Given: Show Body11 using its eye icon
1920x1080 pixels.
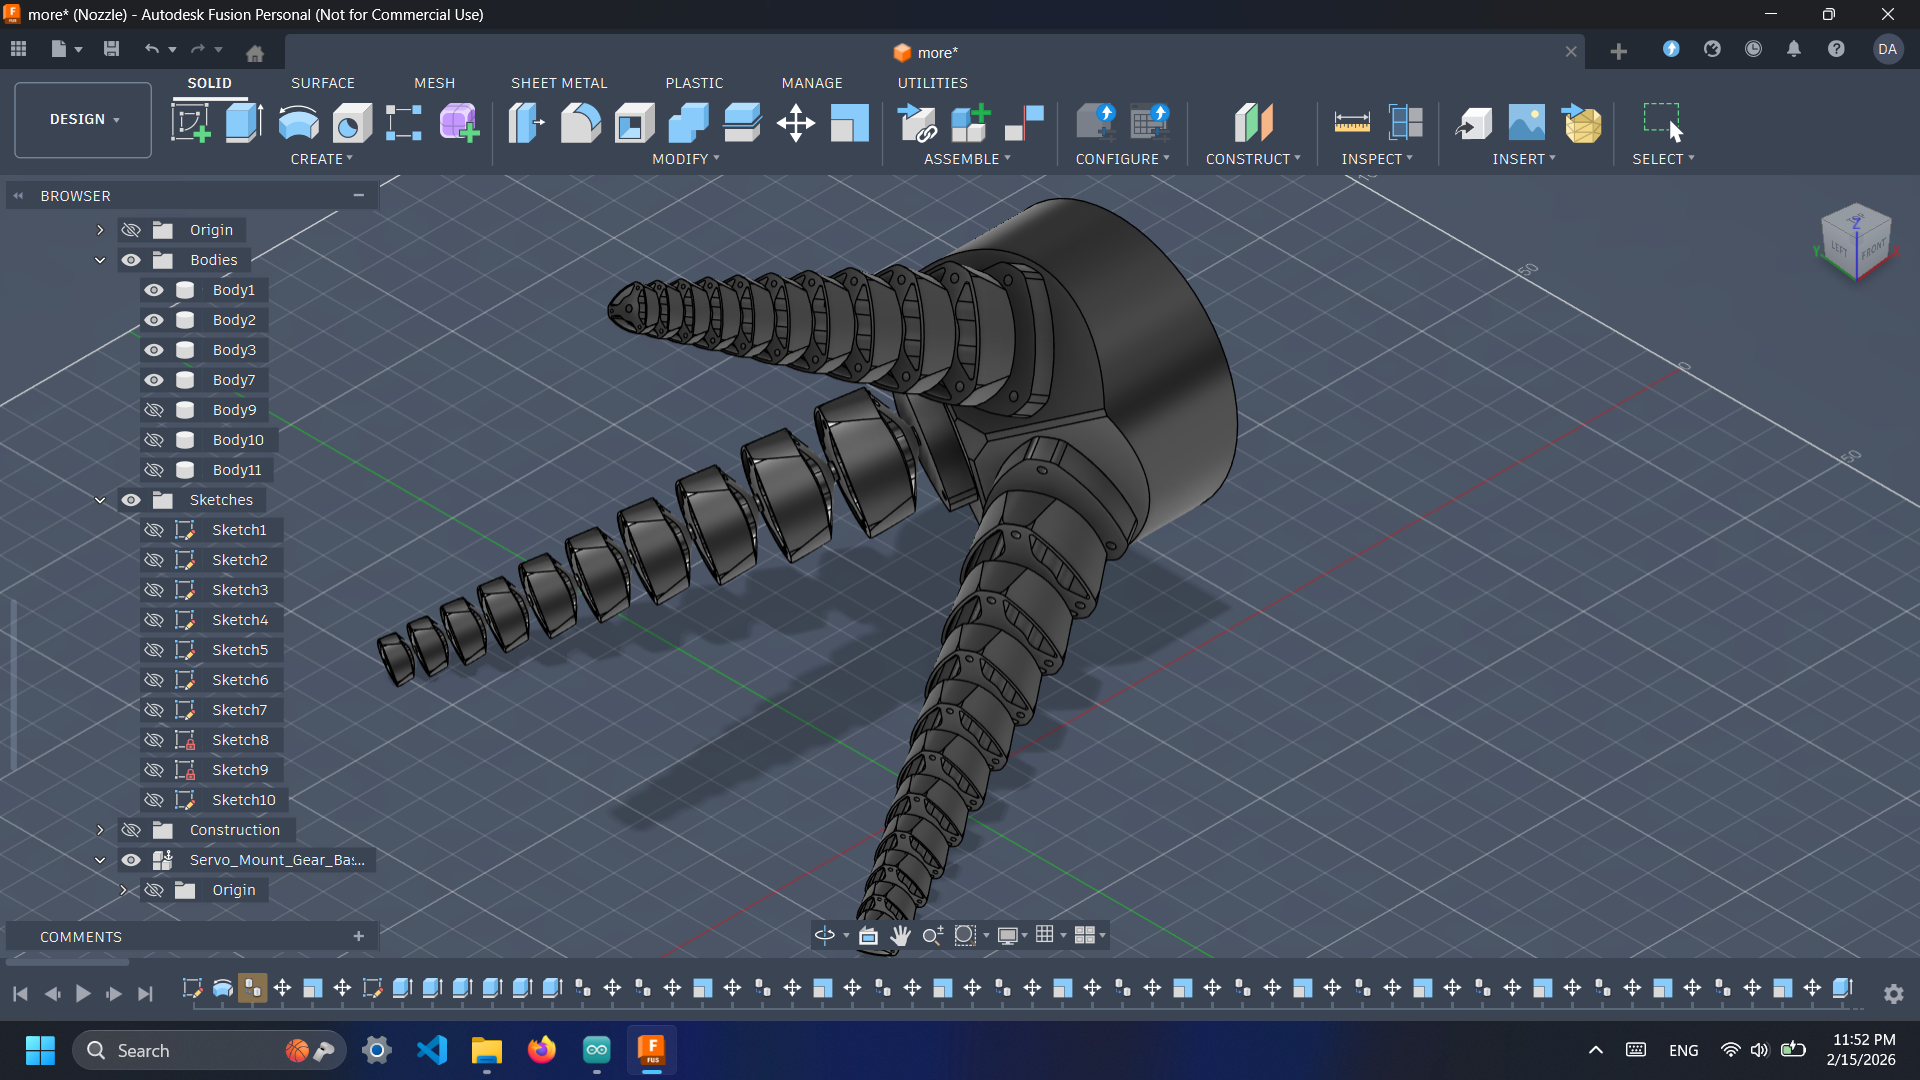Looking at the screenshot, I should (154, 470).
